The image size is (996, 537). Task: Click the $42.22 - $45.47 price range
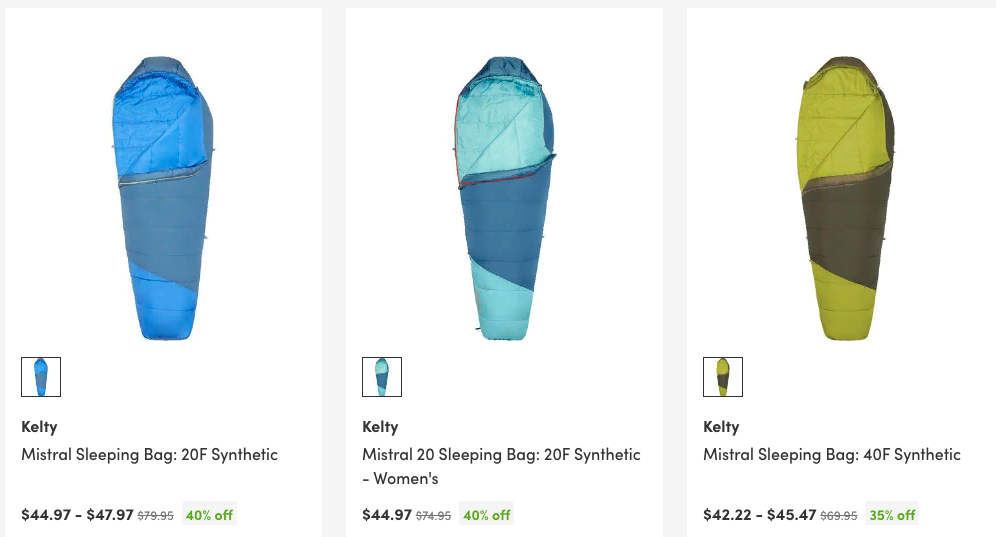[759, 515]
